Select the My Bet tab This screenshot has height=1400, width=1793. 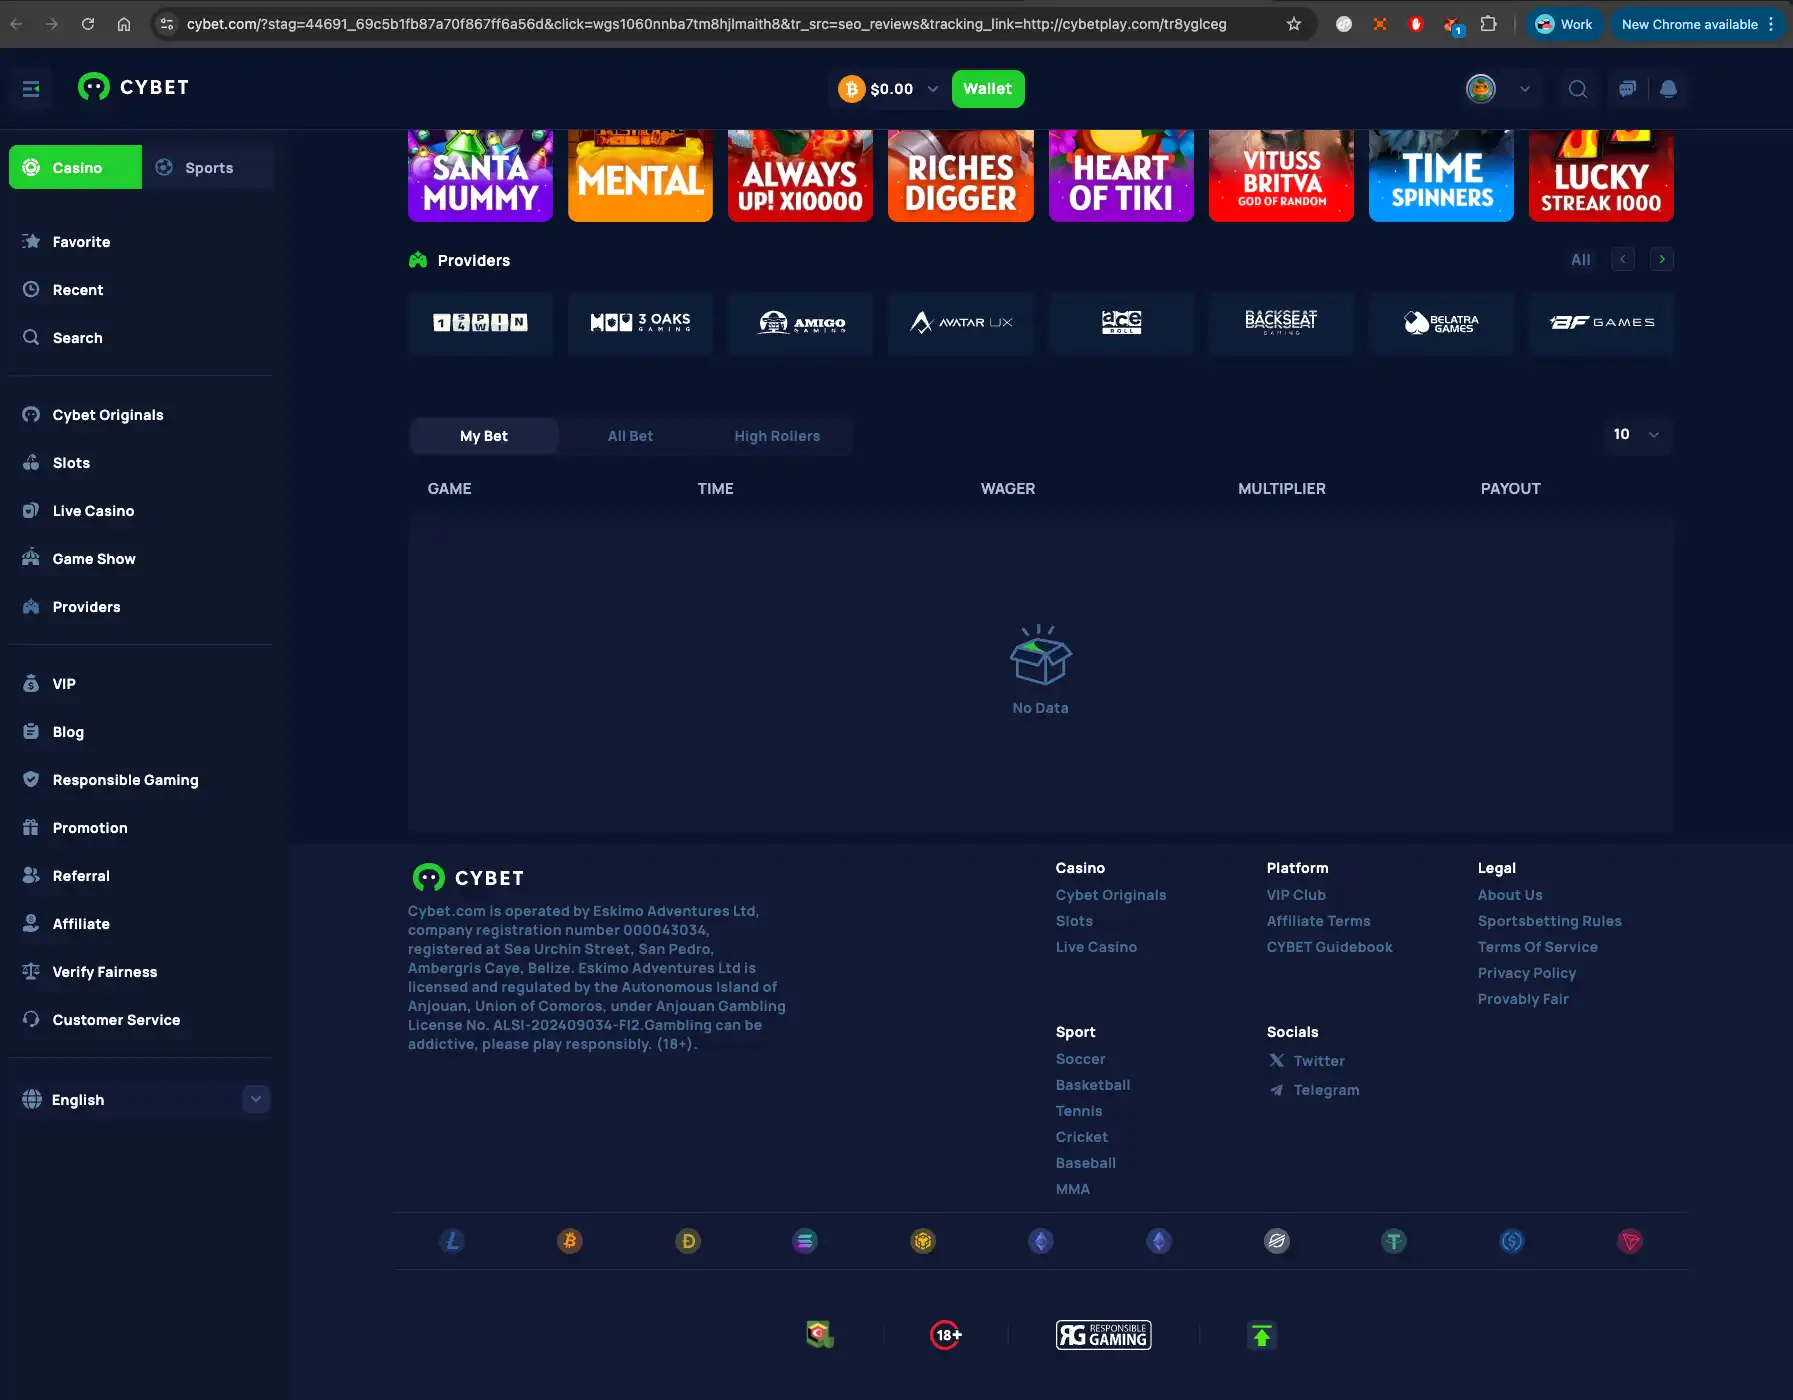(x=484, y=436)
